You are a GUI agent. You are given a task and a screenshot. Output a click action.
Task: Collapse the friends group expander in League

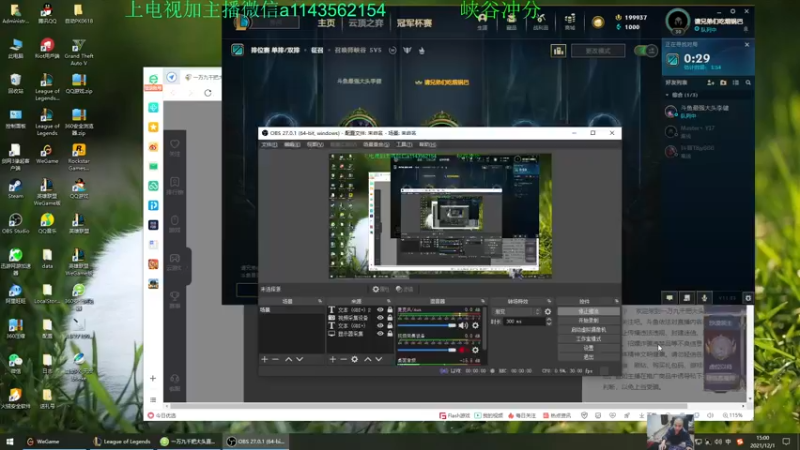667,95
